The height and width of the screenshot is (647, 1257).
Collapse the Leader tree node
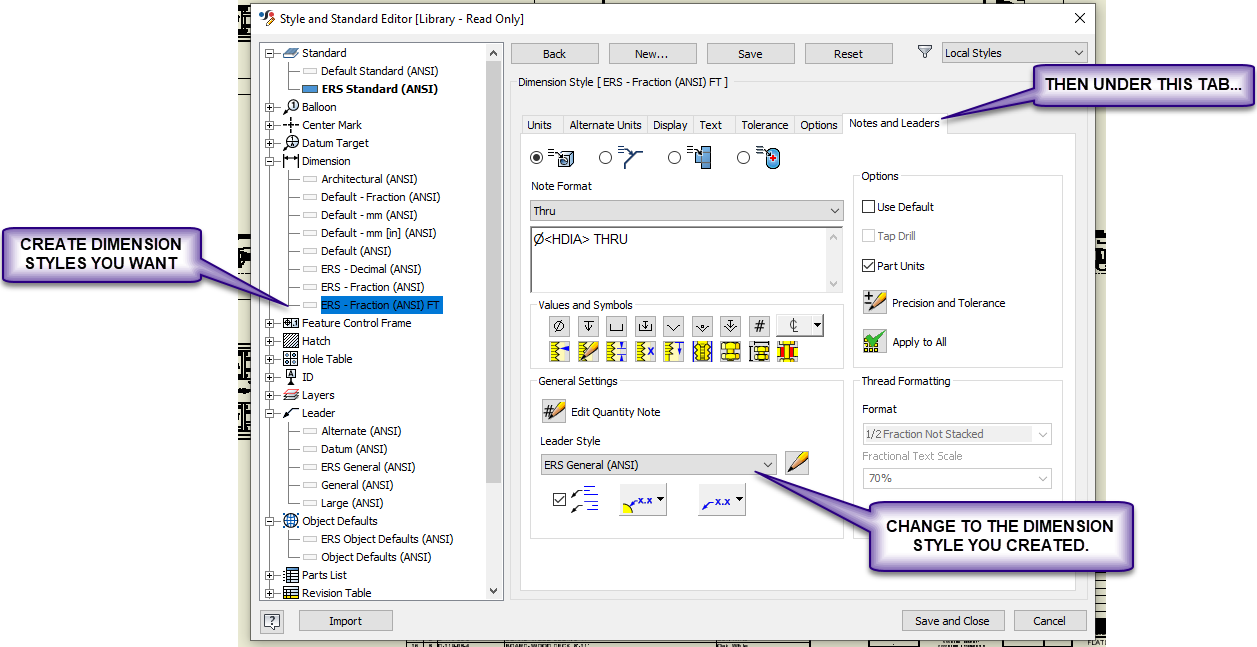point(270,413)
